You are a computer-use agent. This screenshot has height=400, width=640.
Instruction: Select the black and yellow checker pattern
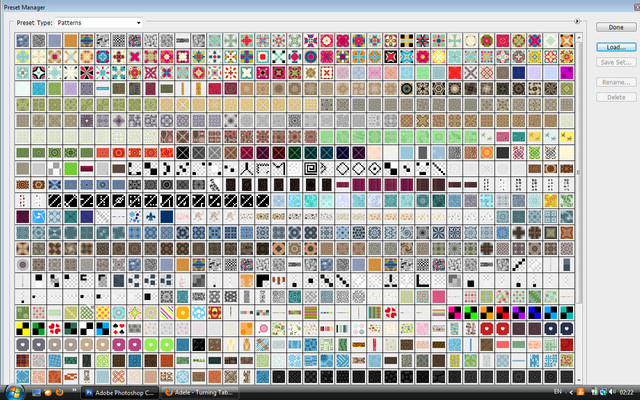[22, 329]
